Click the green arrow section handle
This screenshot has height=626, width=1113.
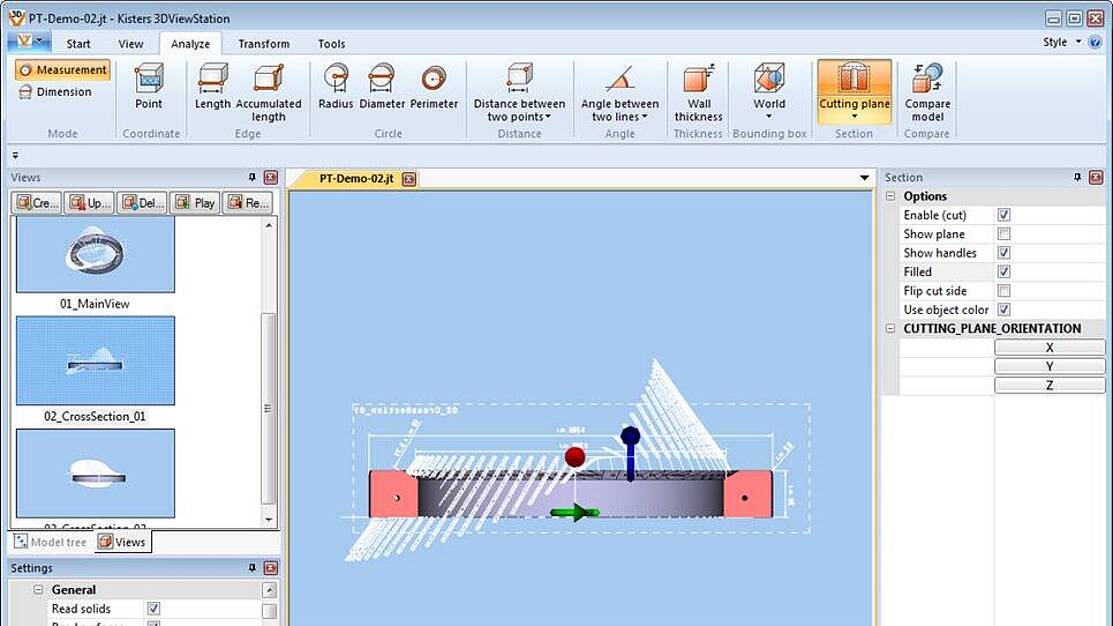coord(574,512)
